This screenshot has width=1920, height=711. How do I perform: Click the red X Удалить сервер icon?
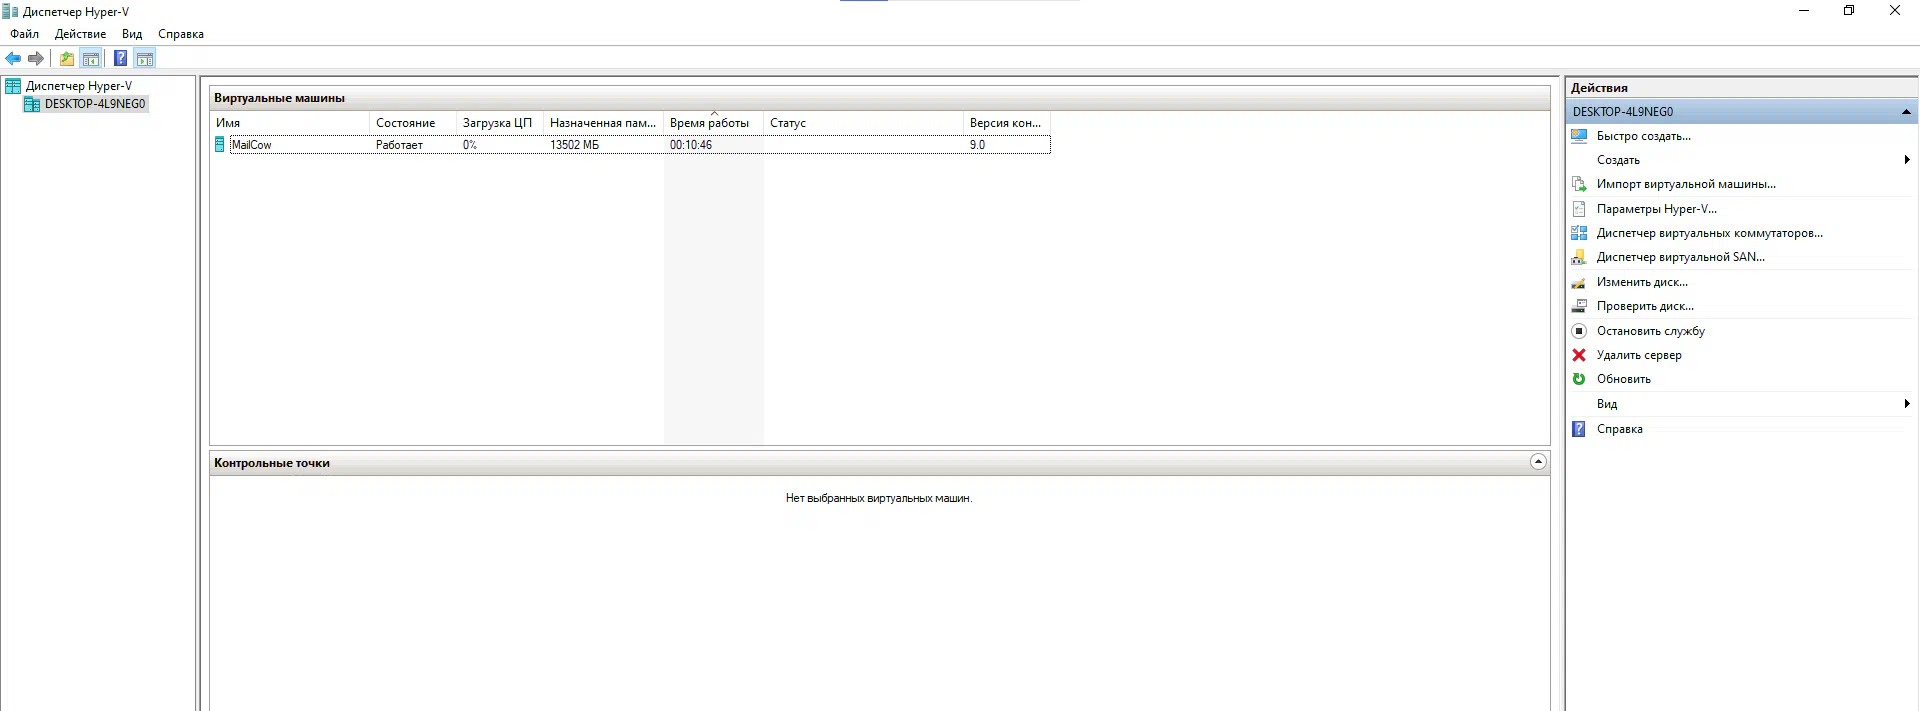pos(1579,355)
